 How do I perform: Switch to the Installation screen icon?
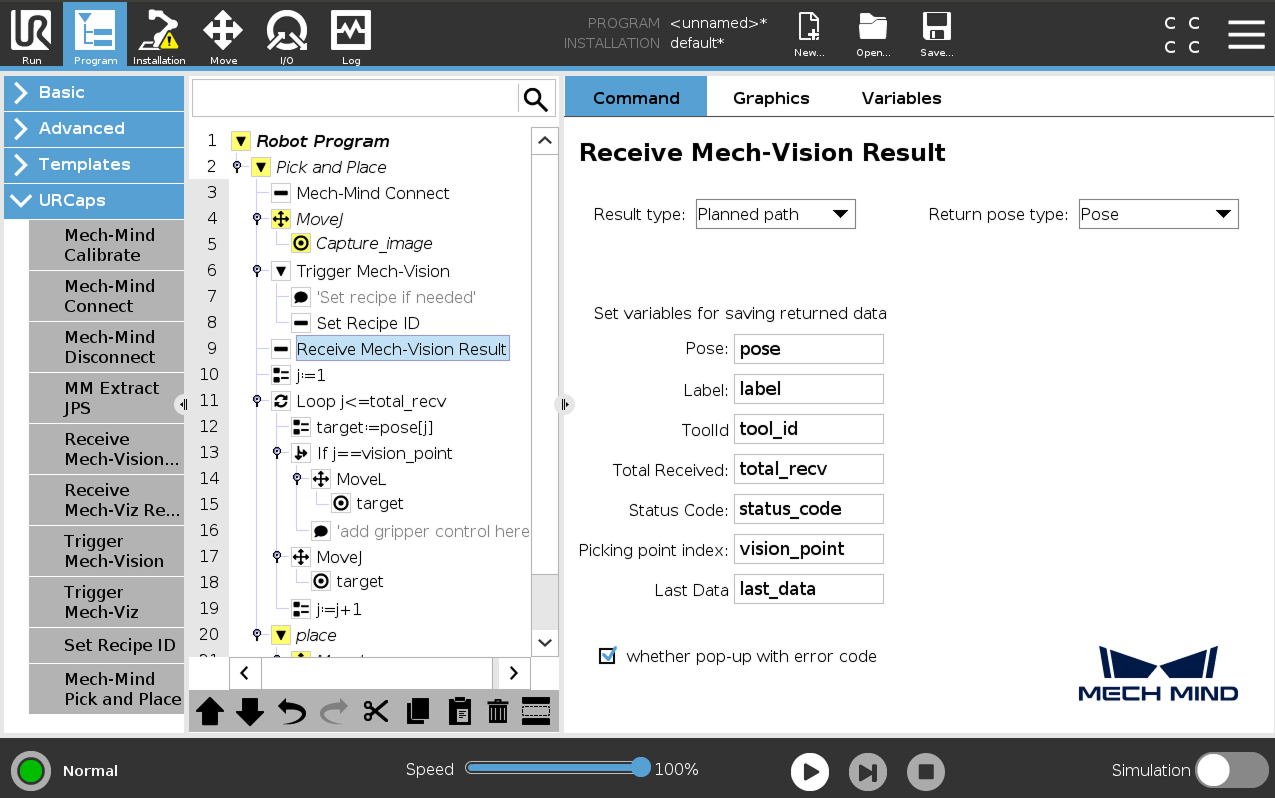[159, 35]
